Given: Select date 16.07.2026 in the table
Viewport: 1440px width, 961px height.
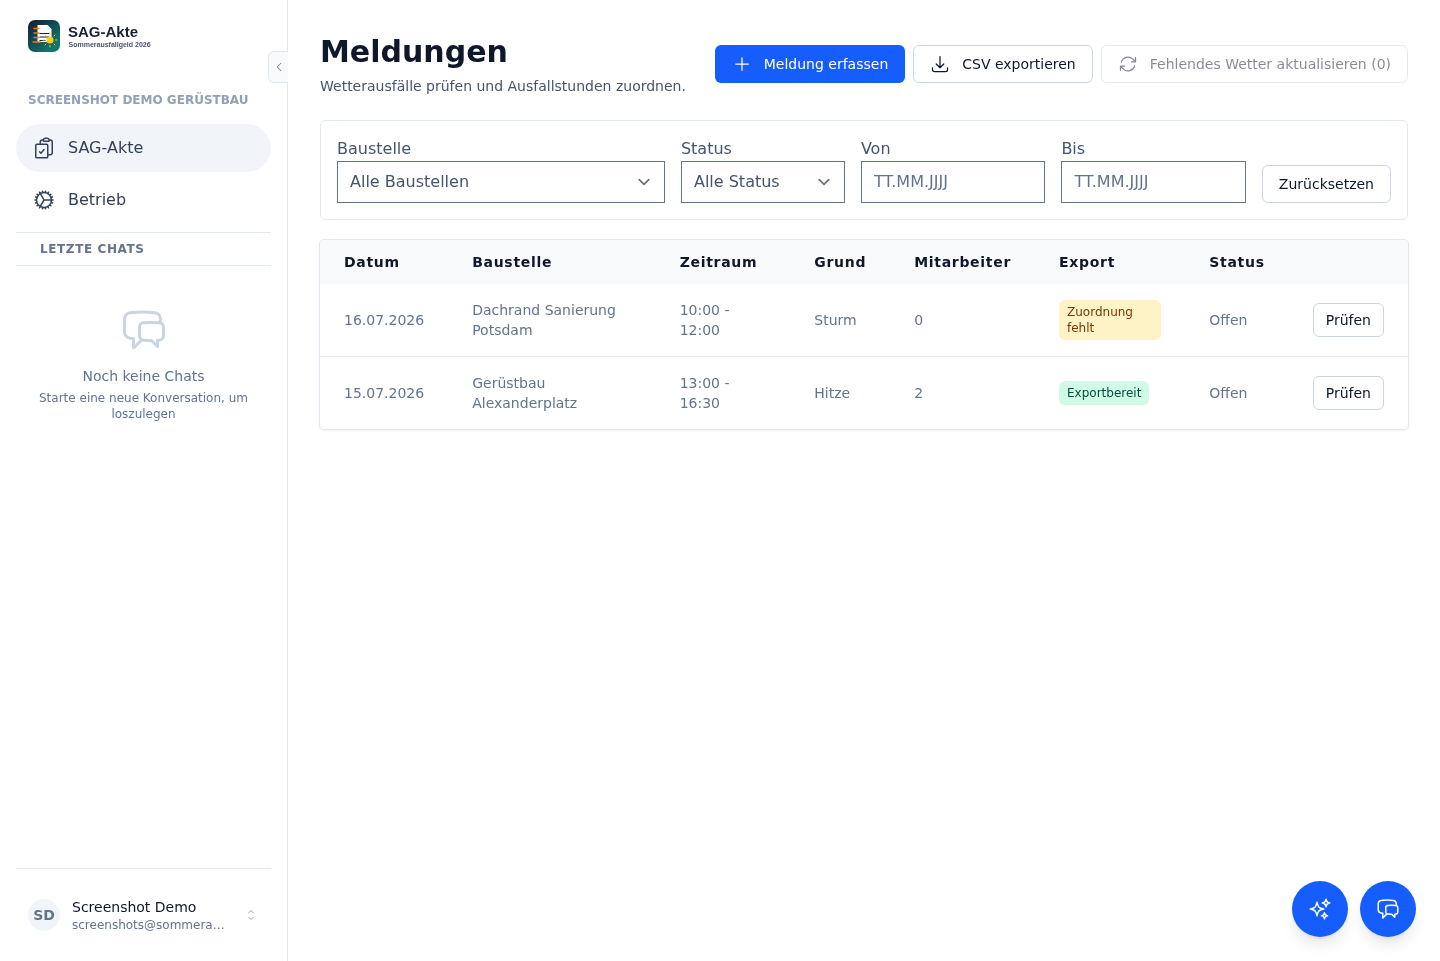Looking at the screenshot, I should [x=384, y=320].
